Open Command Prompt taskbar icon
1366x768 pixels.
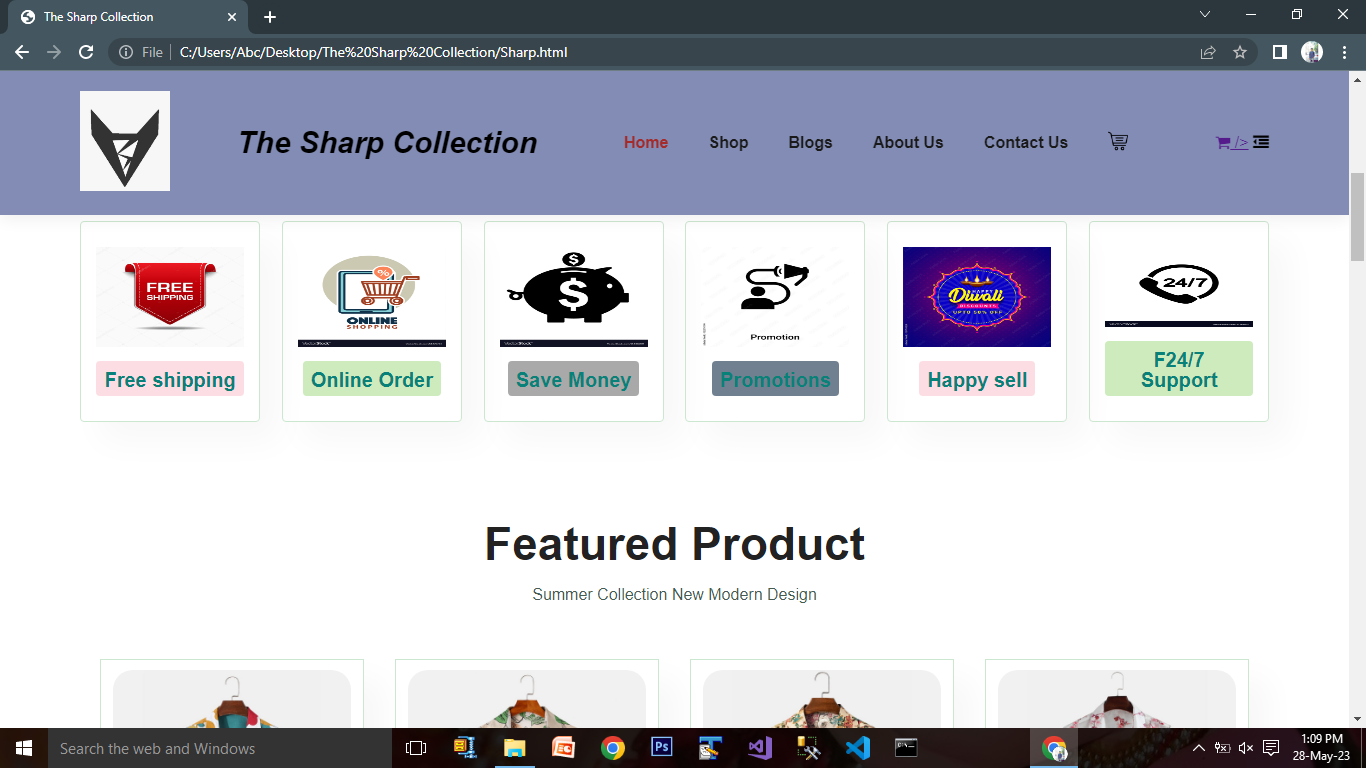[906, 748]
